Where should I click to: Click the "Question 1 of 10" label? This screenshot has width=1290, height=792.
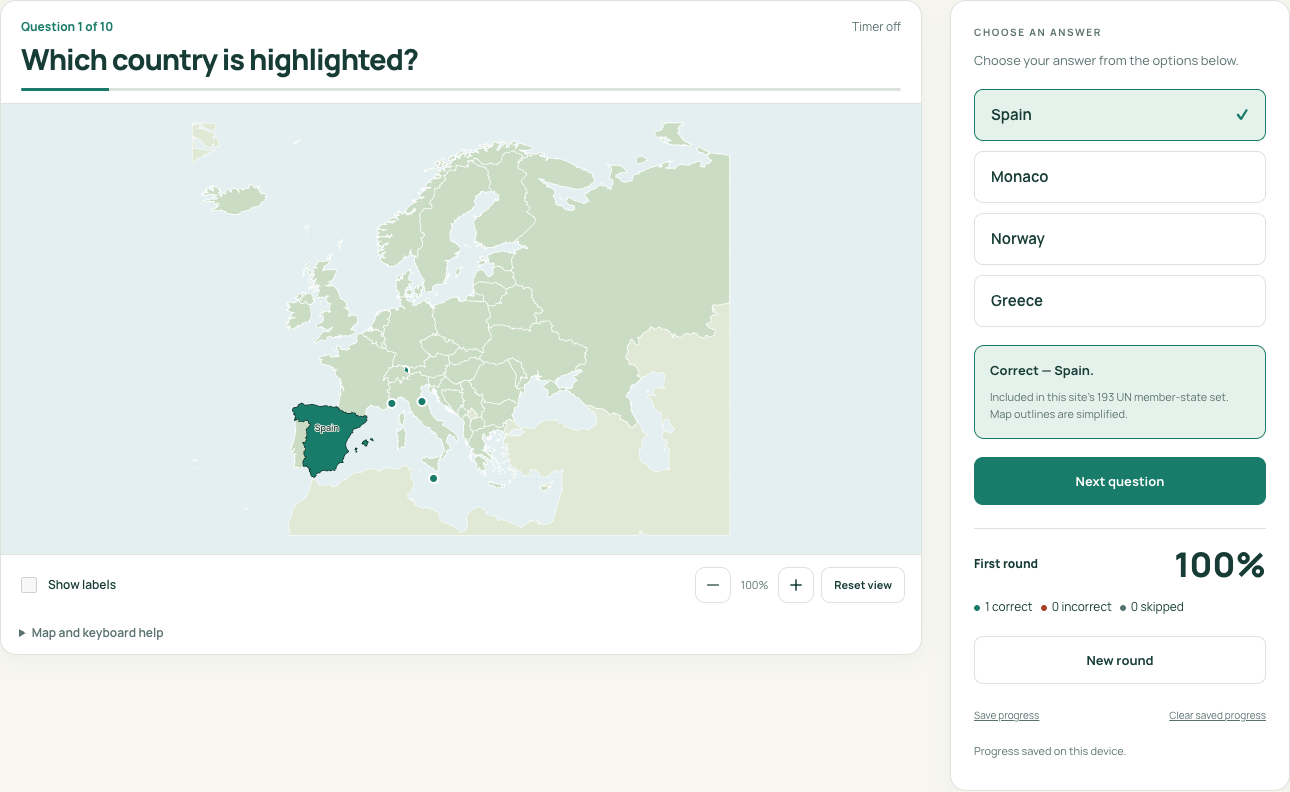tap(67, 27)
